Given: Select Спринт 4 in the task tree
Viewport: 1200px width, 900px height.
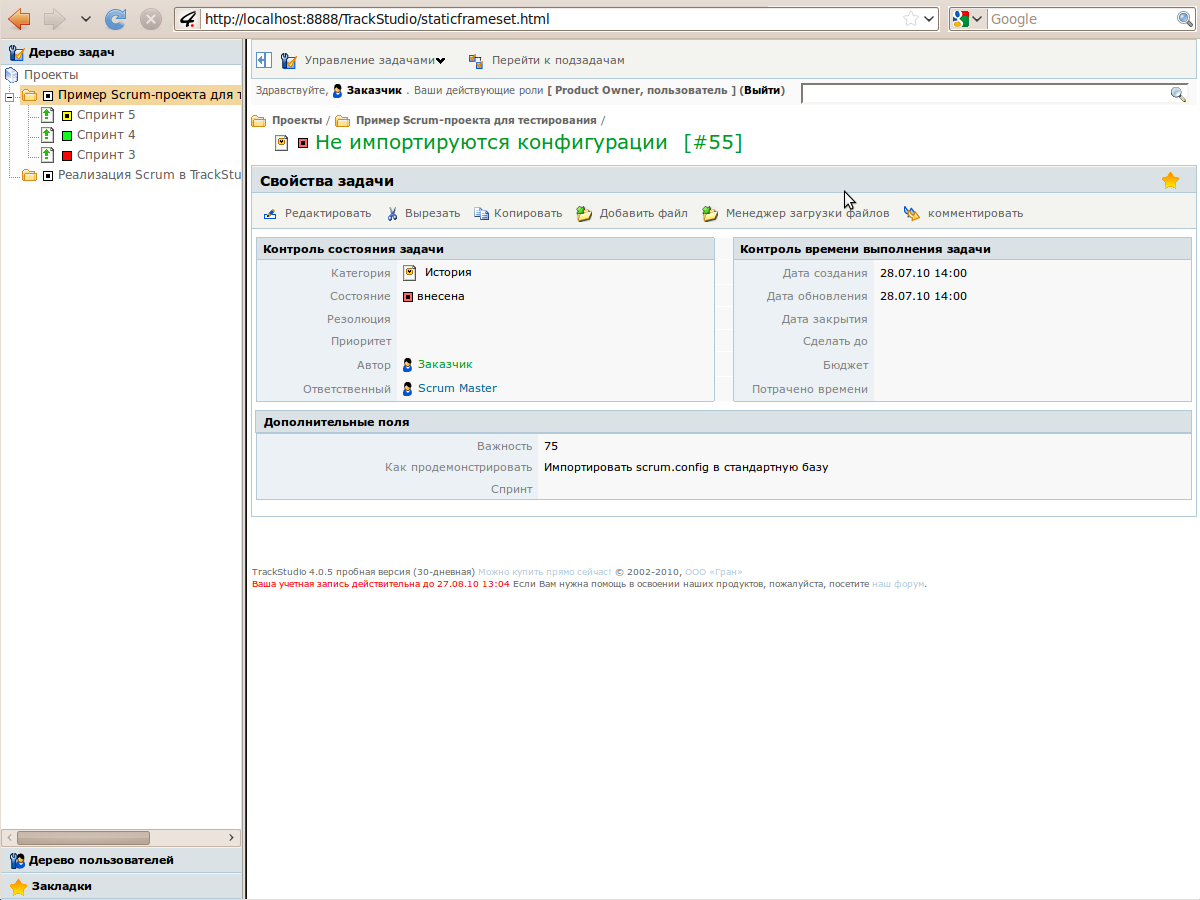Looking at the screenshot, I should (x=106, y=135).
